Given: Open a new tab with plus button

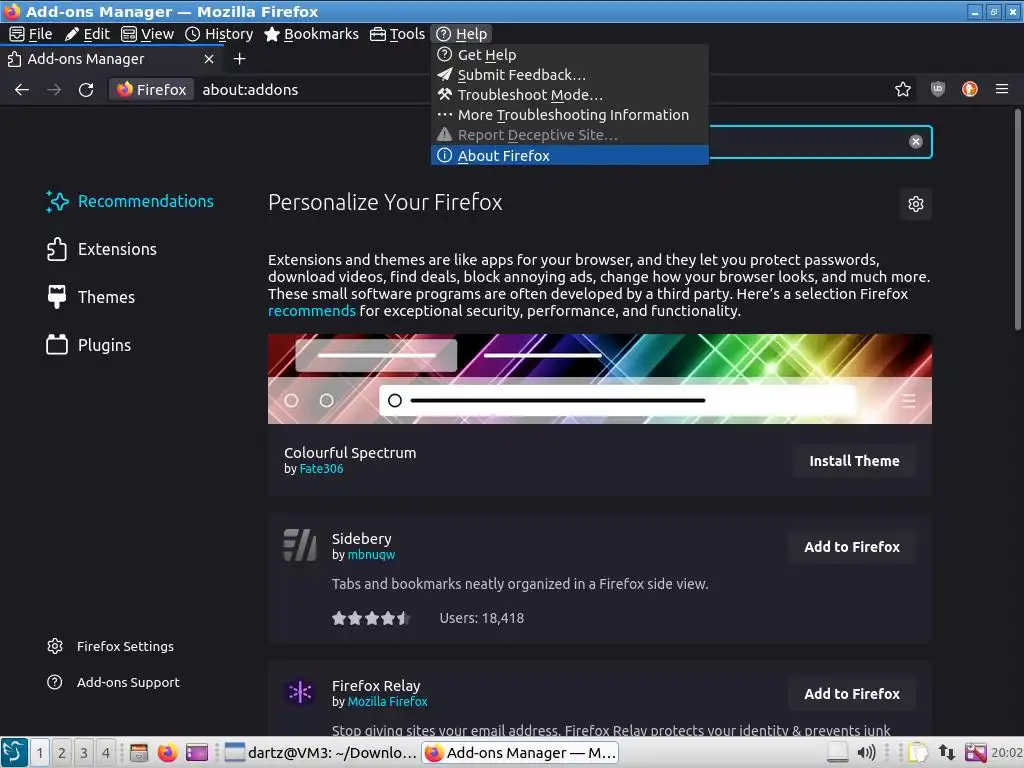Looking at the screenshot, I should 240,59.
